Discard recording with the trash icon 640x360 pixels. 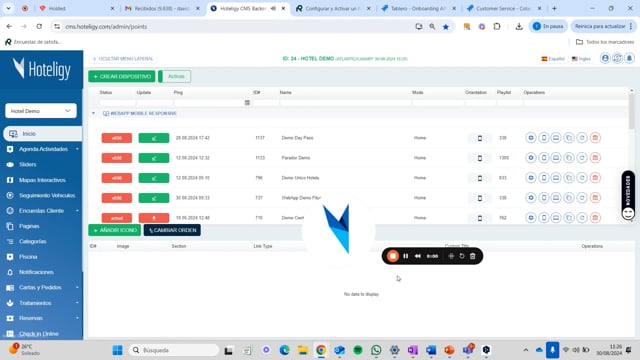point(473,256)
